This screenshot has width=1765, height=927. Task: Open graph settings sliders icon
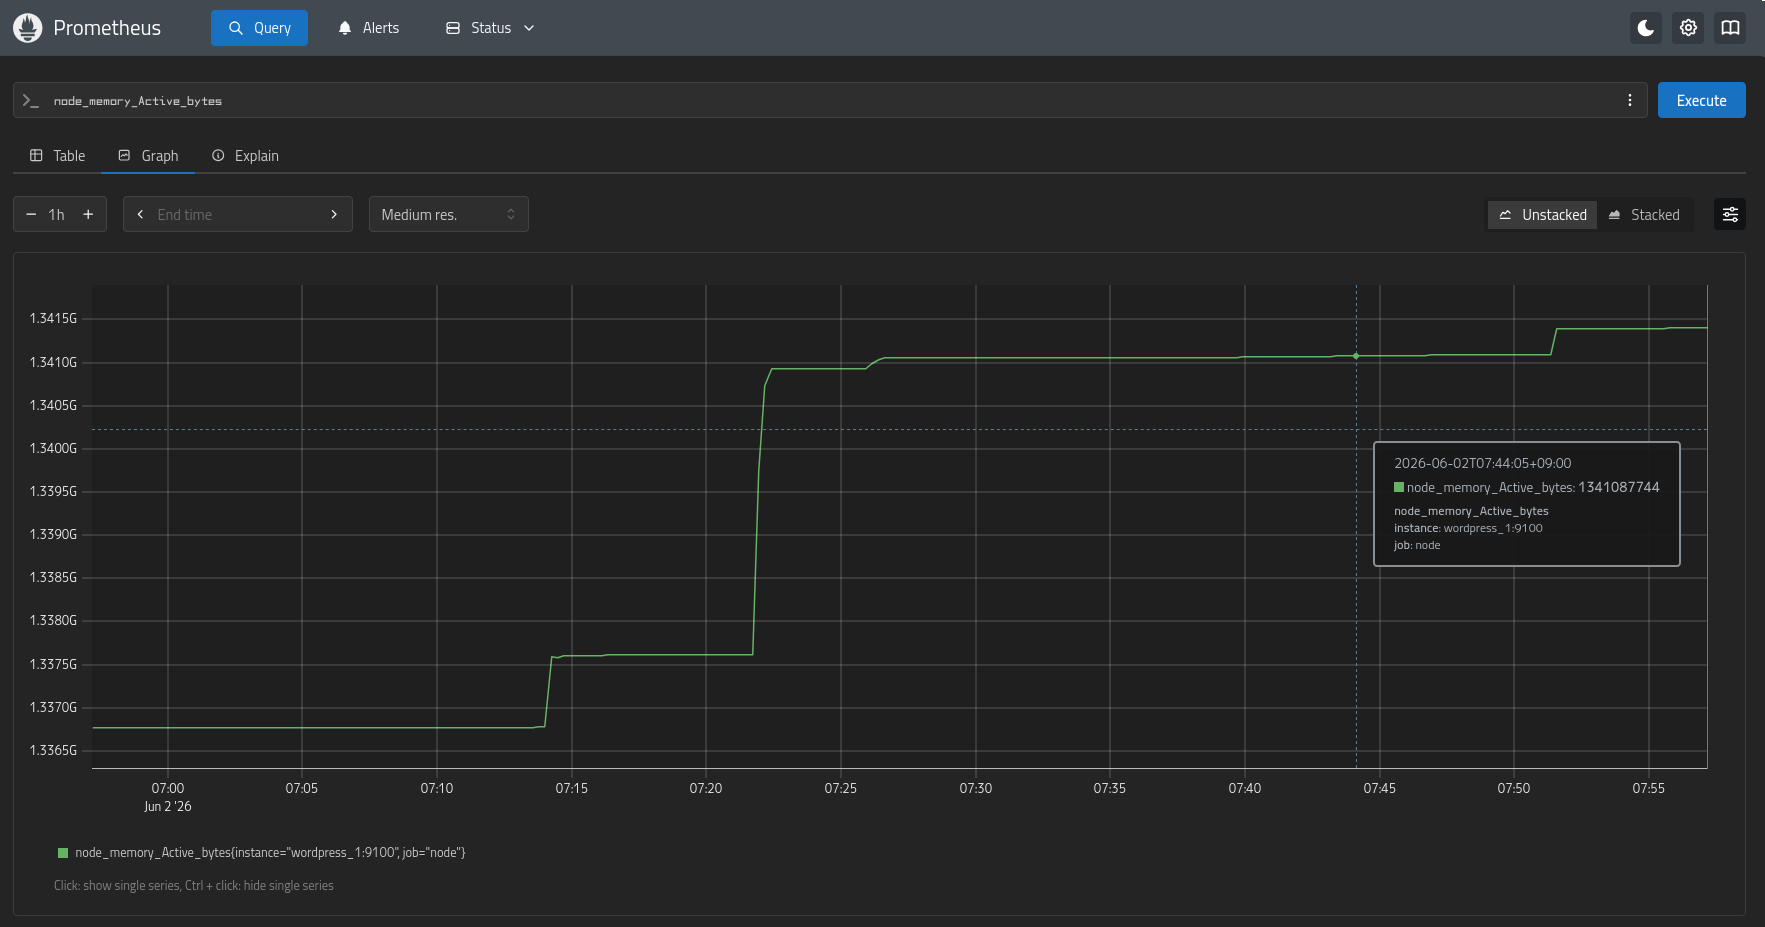pyautogui.click(x=1730, y=214)
